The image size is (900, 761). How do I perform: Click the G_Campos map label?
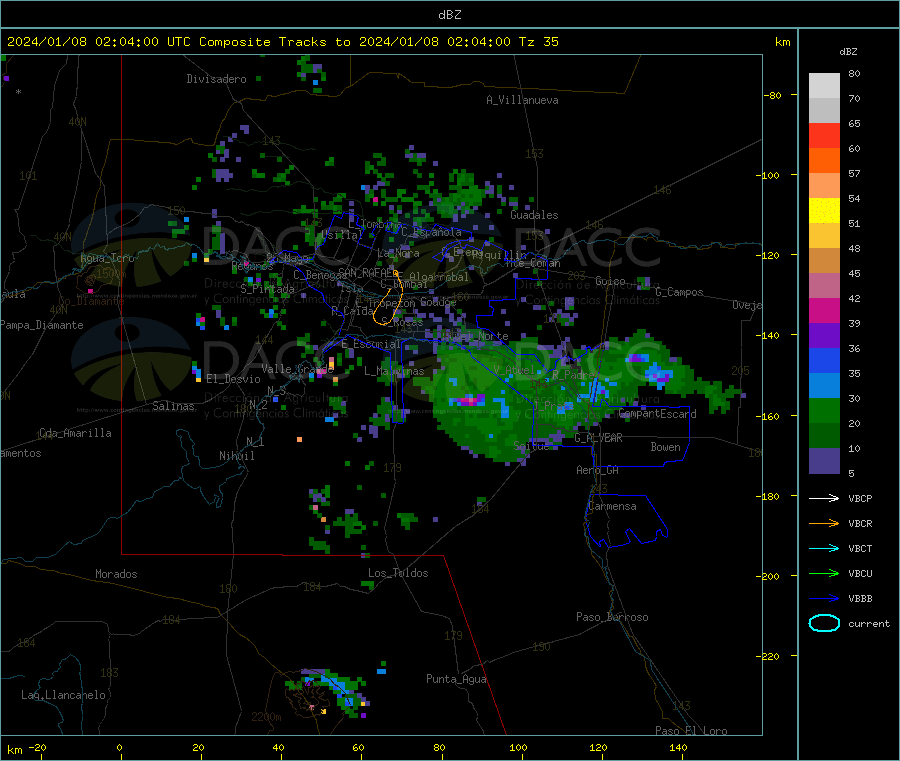(680, 292)
